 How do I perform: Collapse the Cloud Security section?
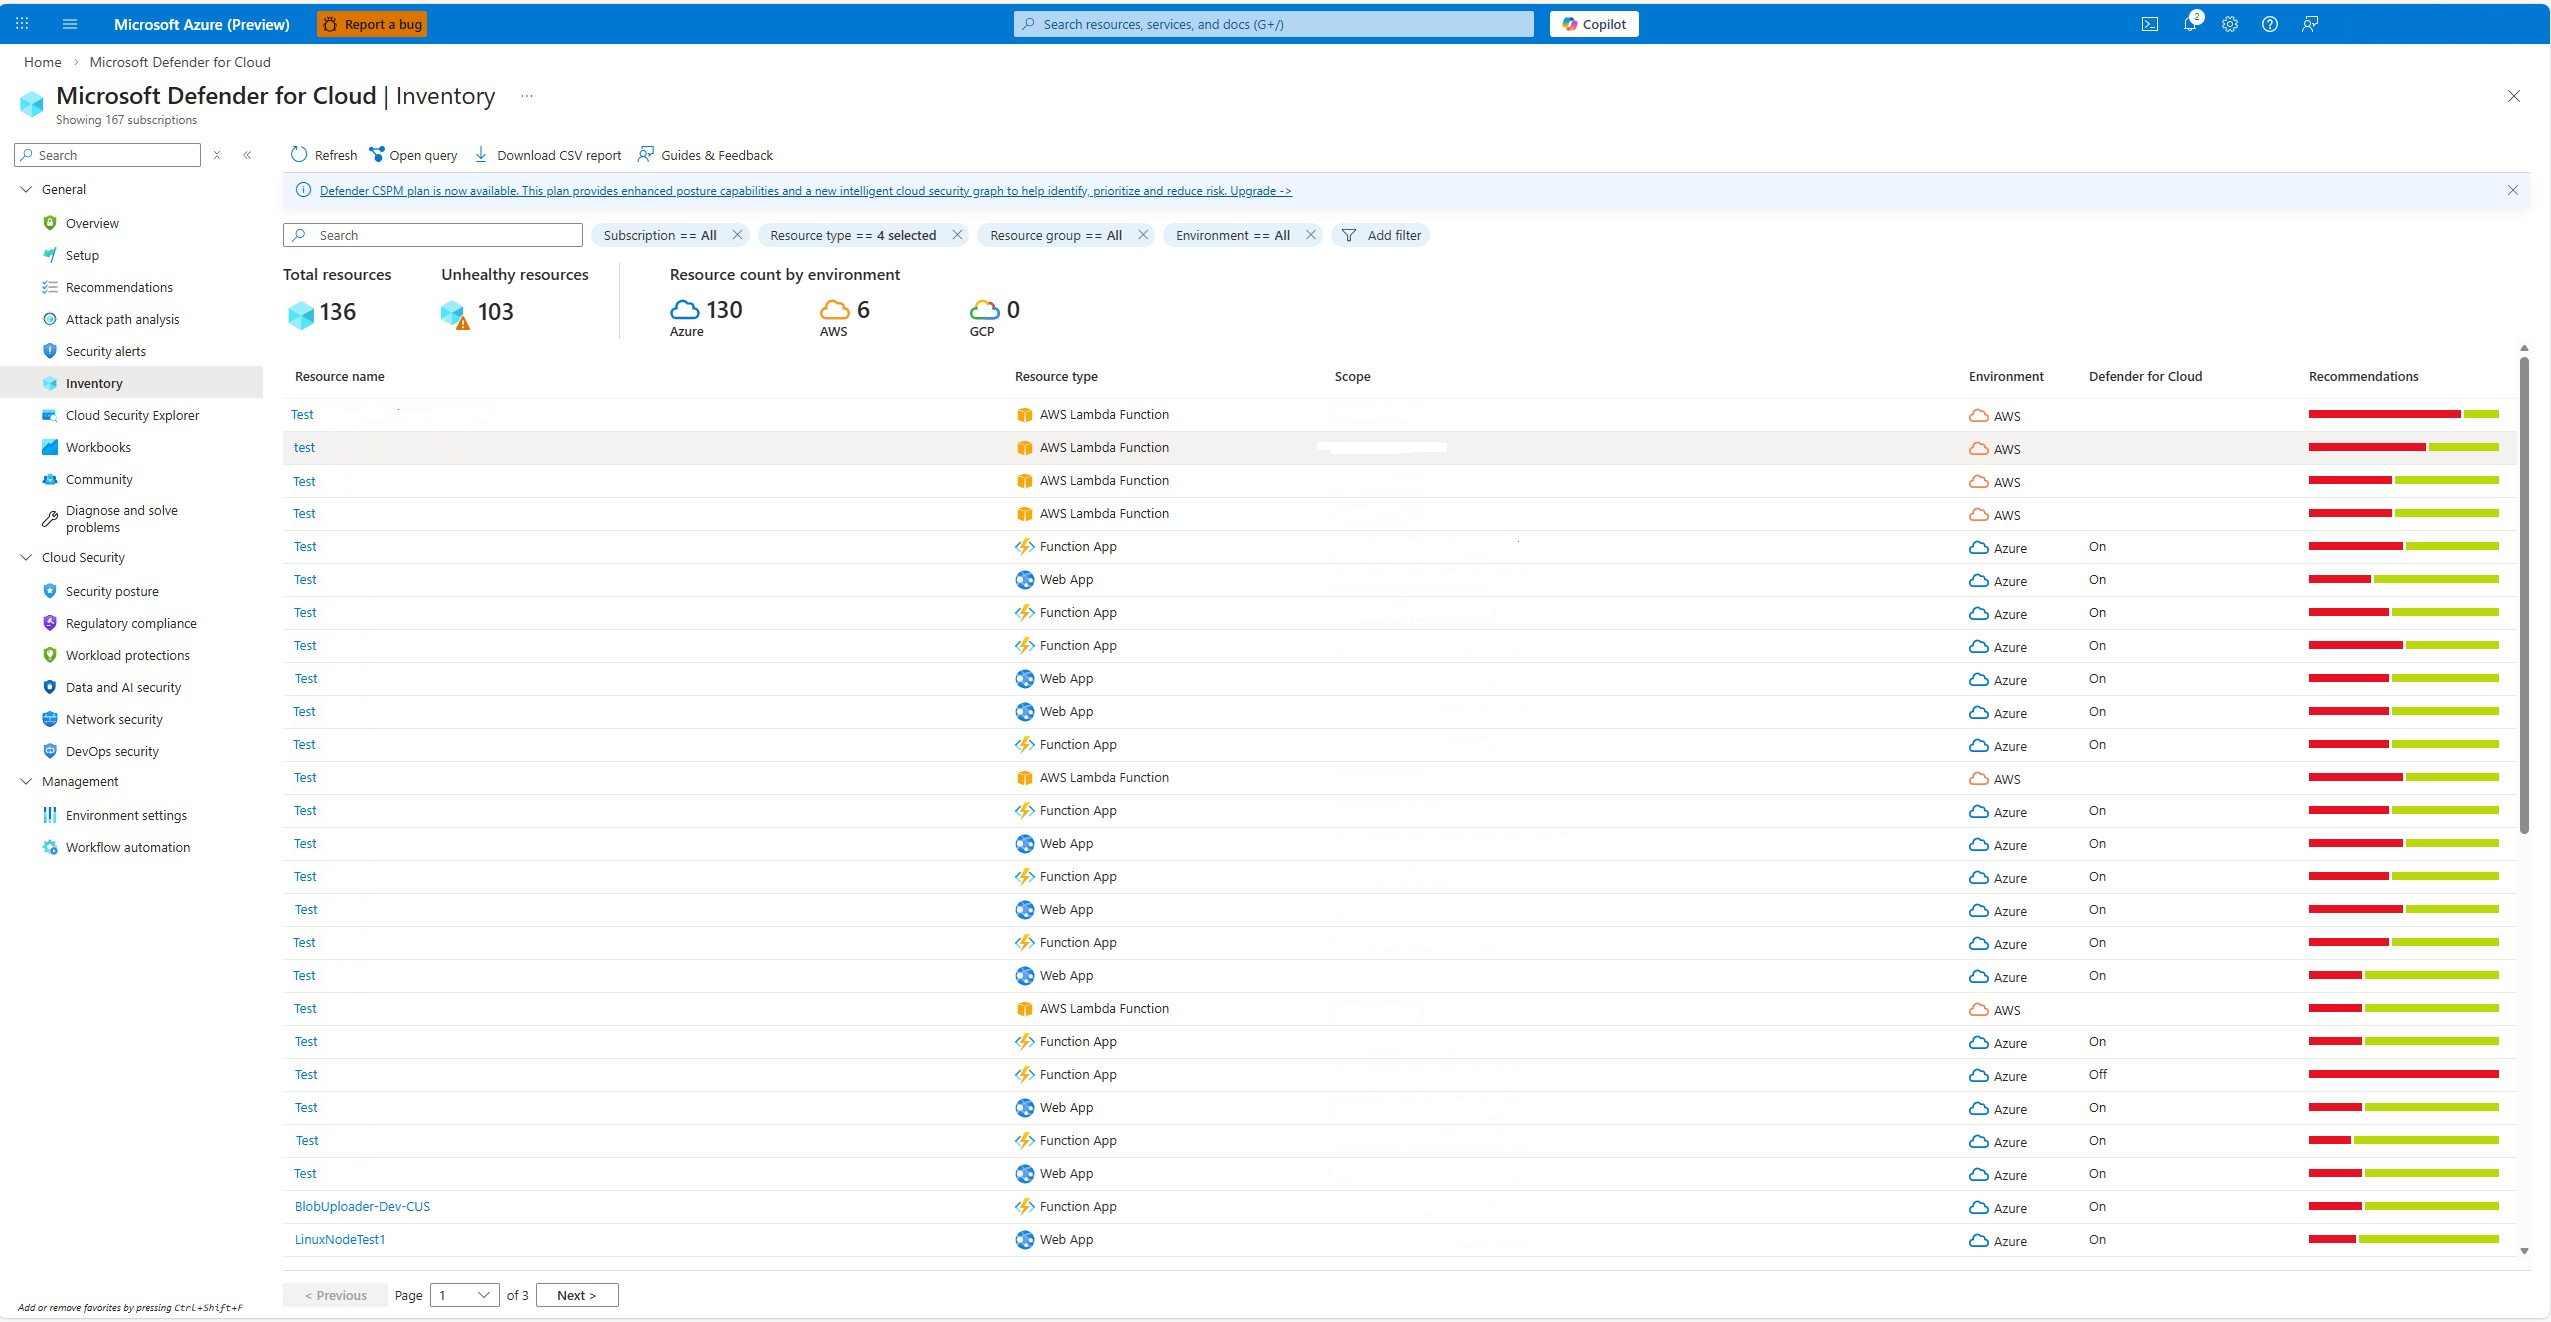[27, 557]
